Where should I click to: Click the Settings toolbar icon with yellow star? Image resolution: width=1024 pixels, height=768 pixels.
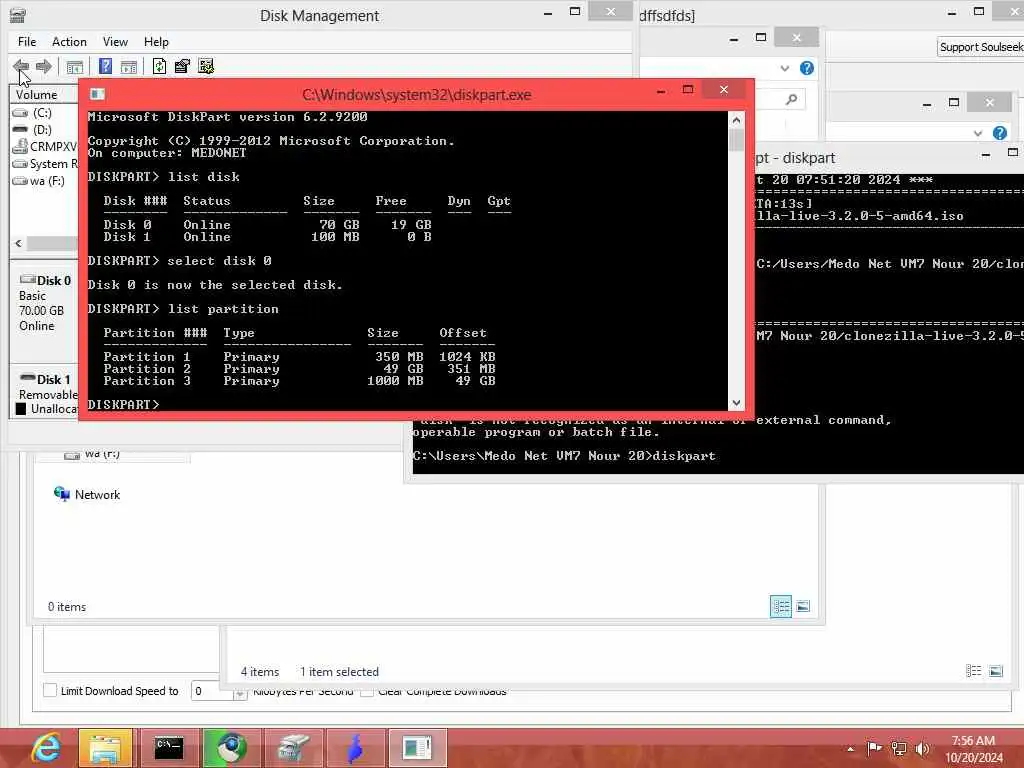click(206, 66)
